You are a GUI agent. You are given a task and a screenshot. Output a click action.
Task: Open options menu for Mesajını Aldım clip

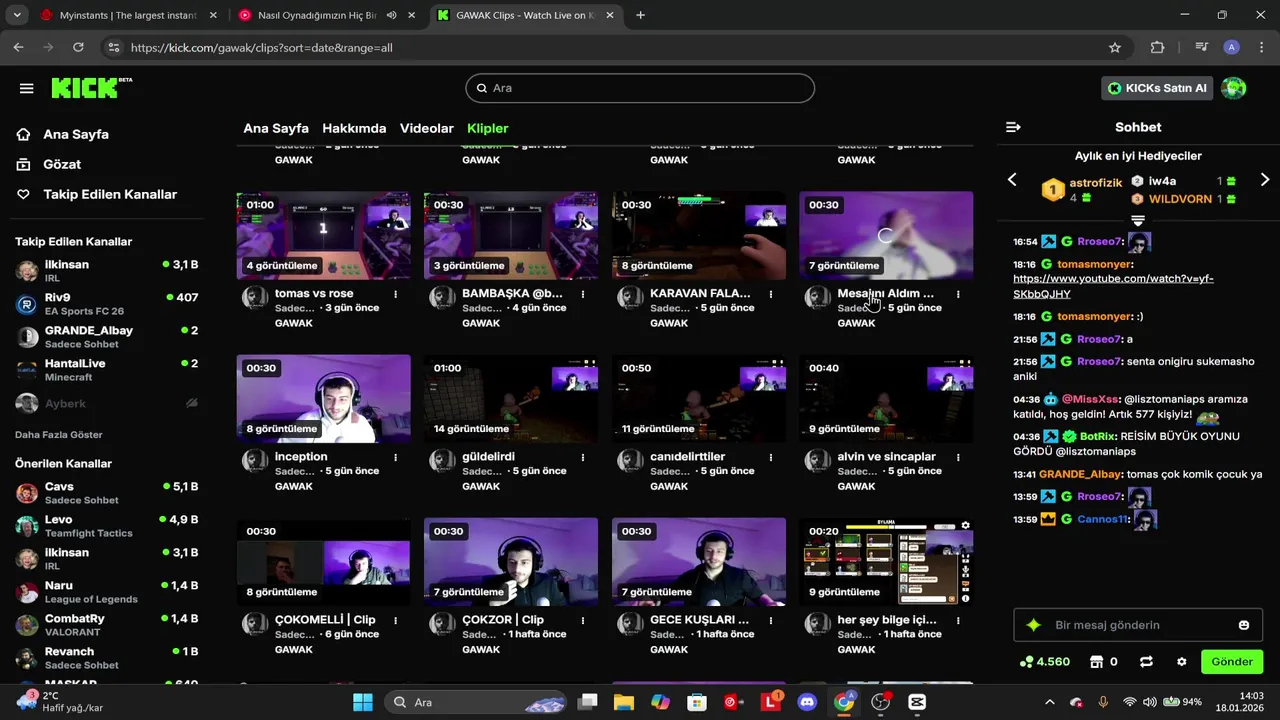(958, 294)
